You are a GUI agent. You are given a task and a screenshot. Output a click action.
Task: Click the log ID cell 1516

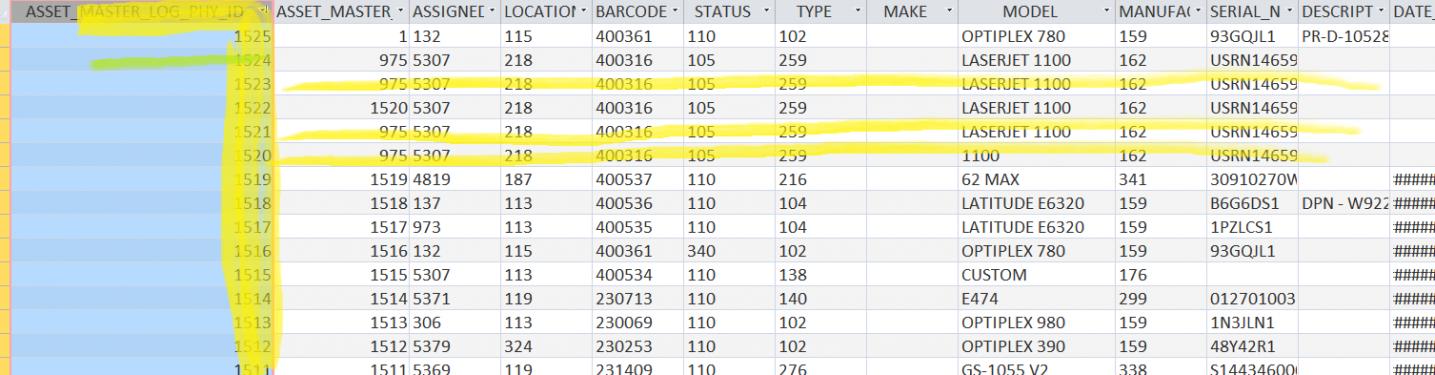click(142, 250)
